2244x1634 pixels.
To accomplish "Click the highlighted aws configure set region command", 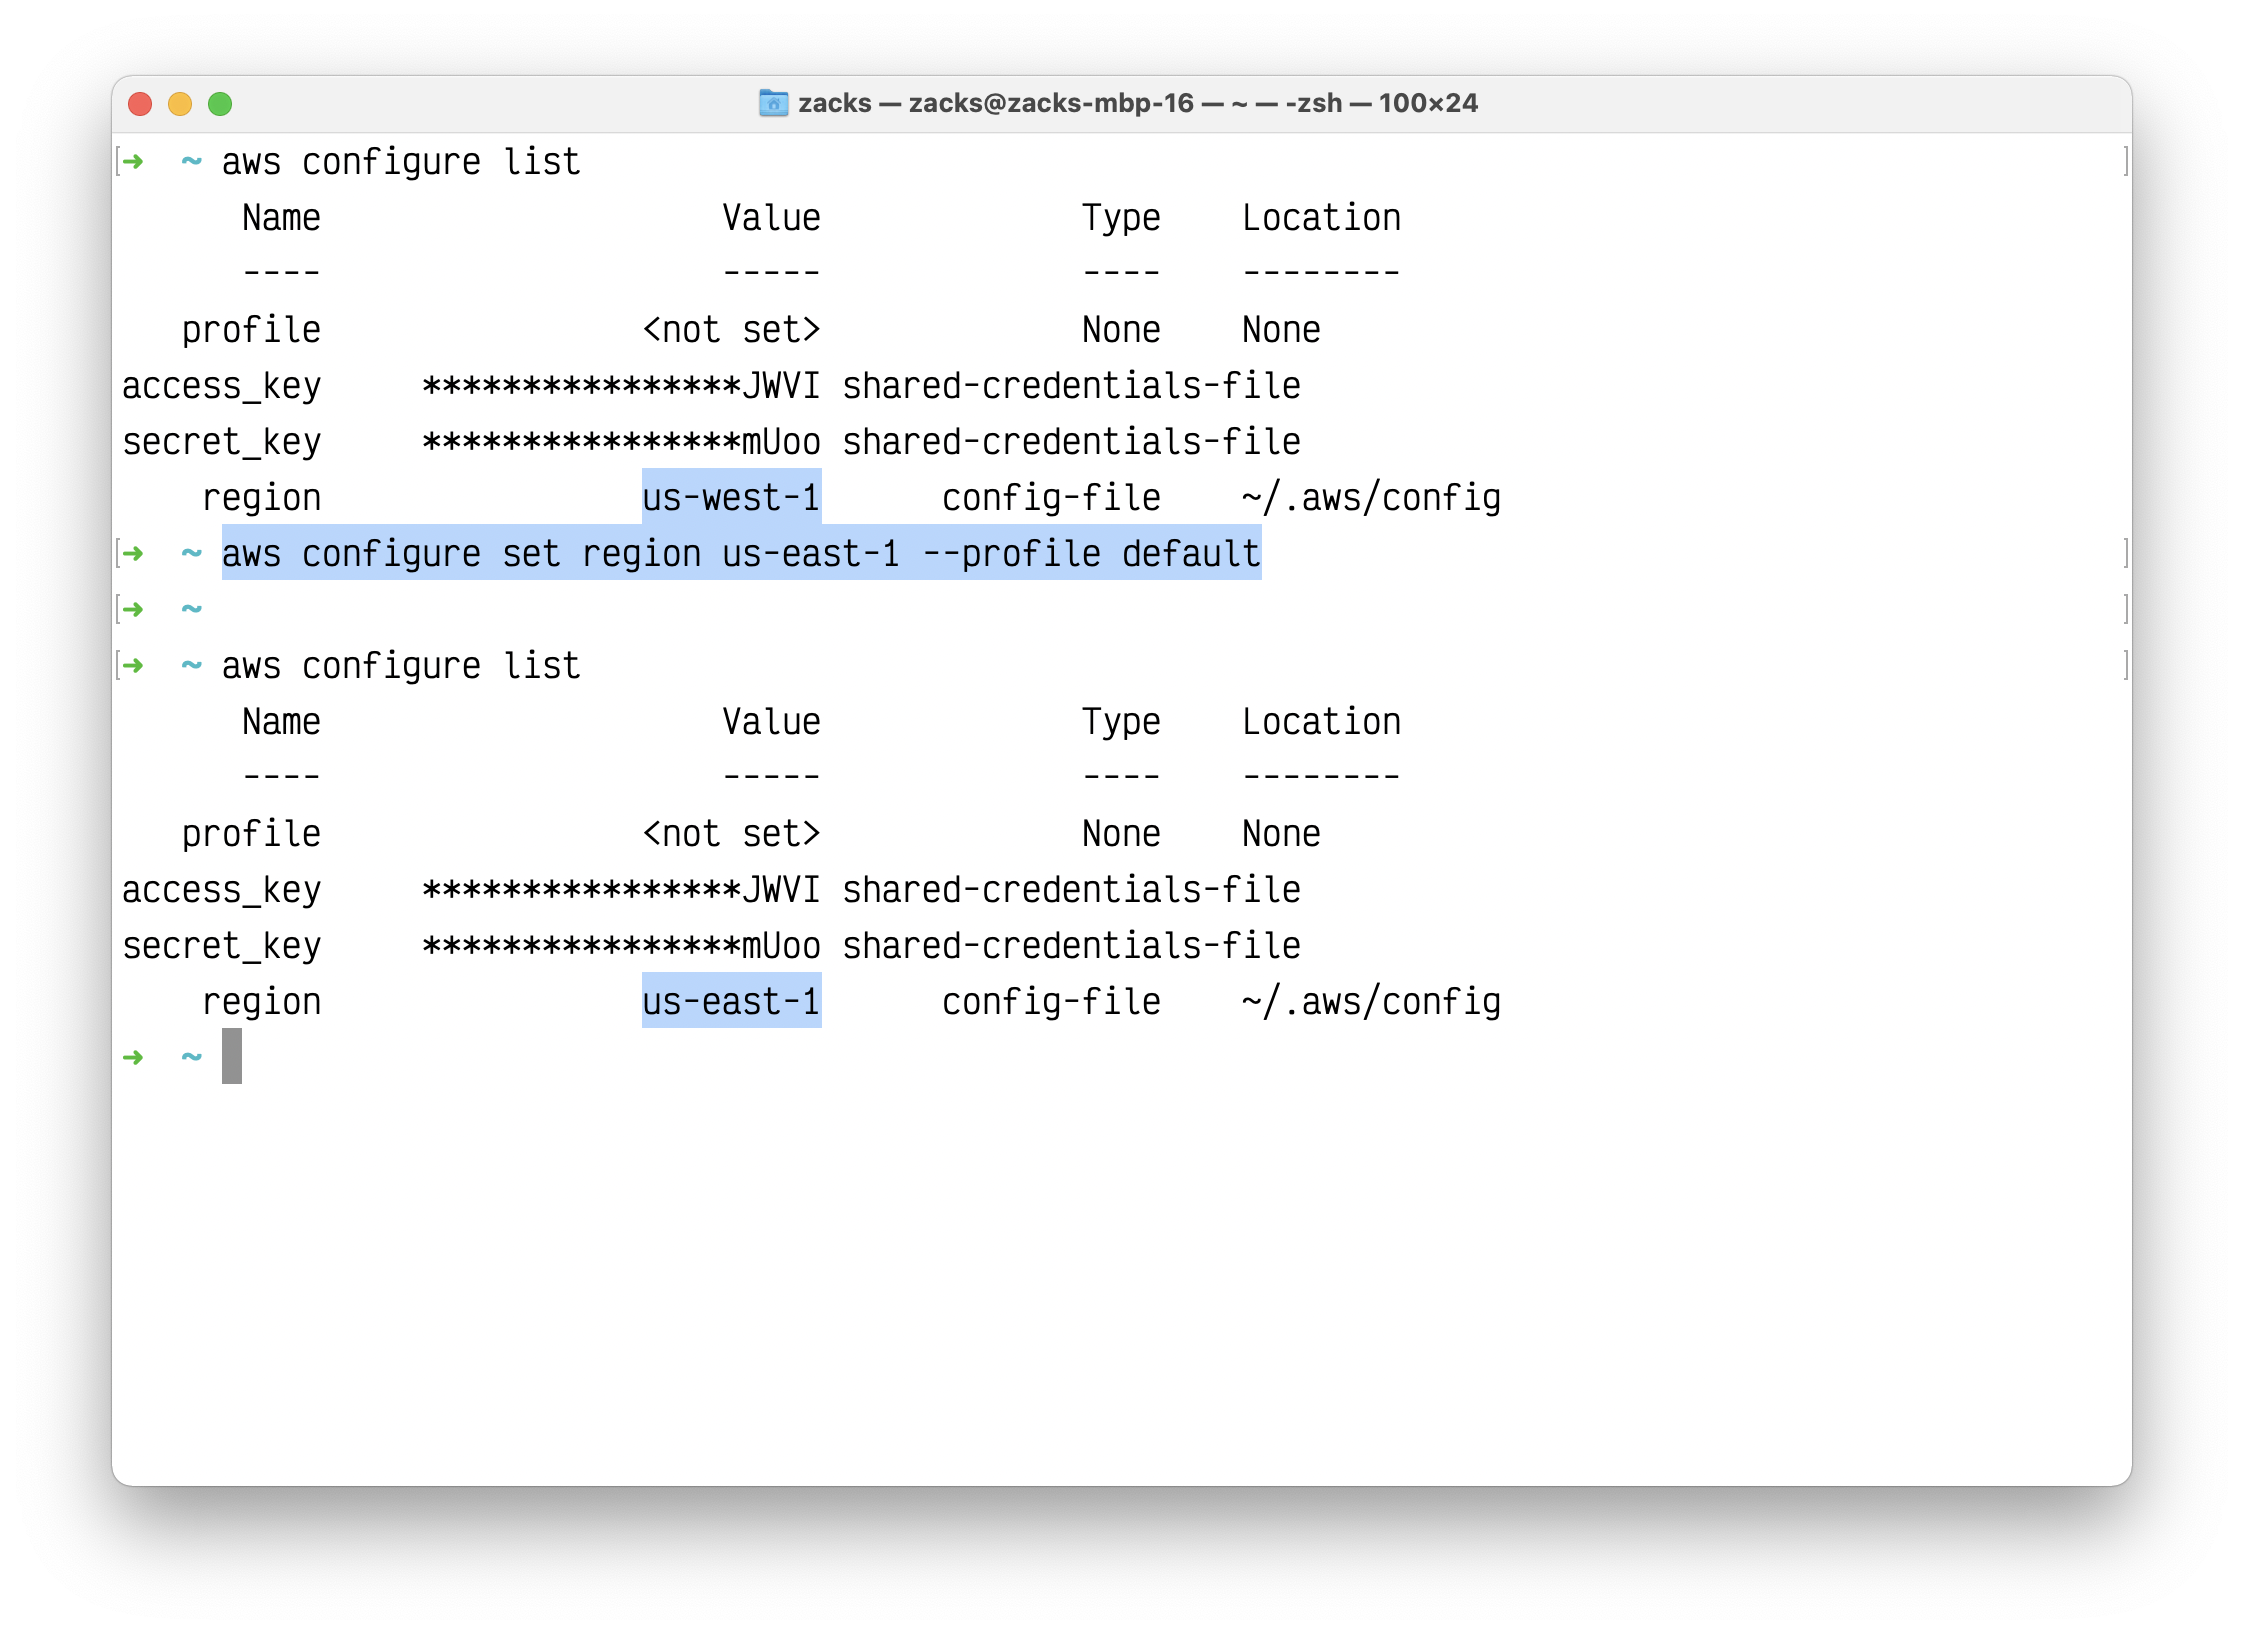I will (x=740, y=553).
